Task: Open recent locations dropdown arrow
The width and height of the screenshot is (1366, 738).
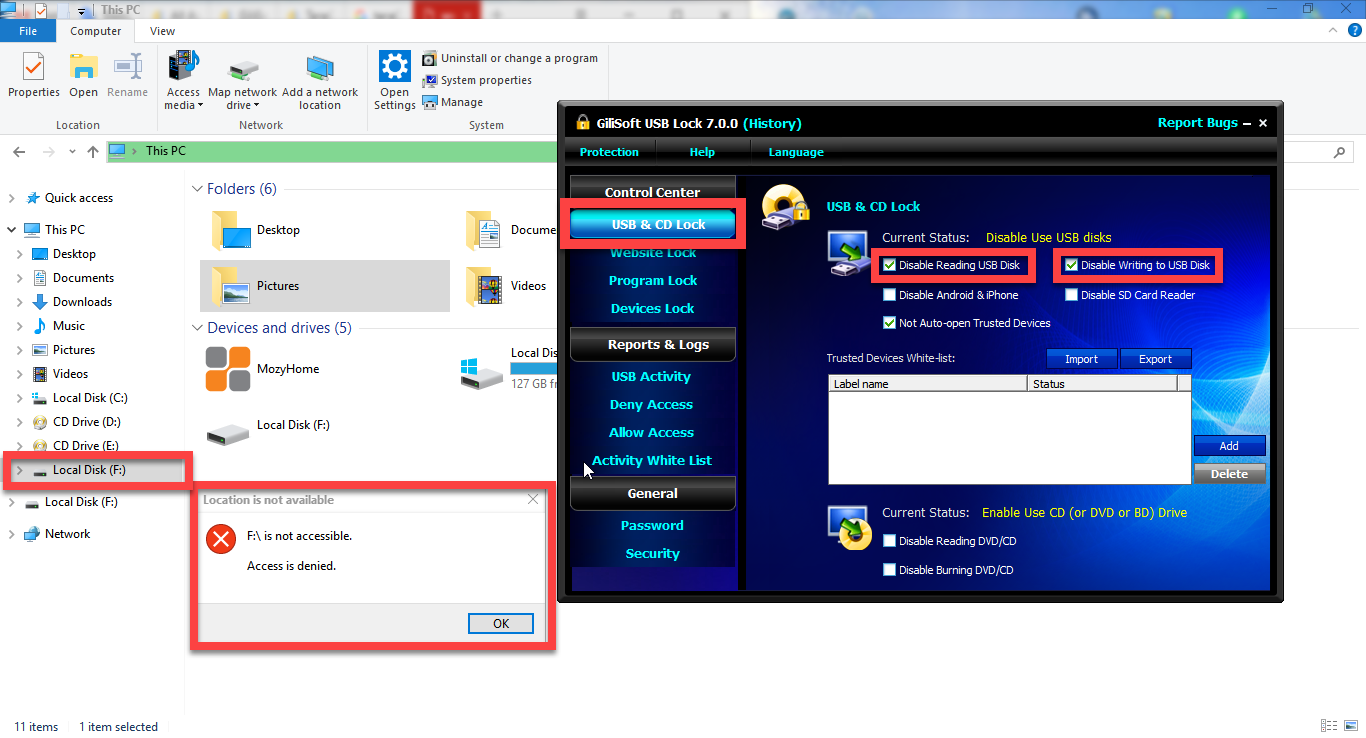Action: point(72,152)
